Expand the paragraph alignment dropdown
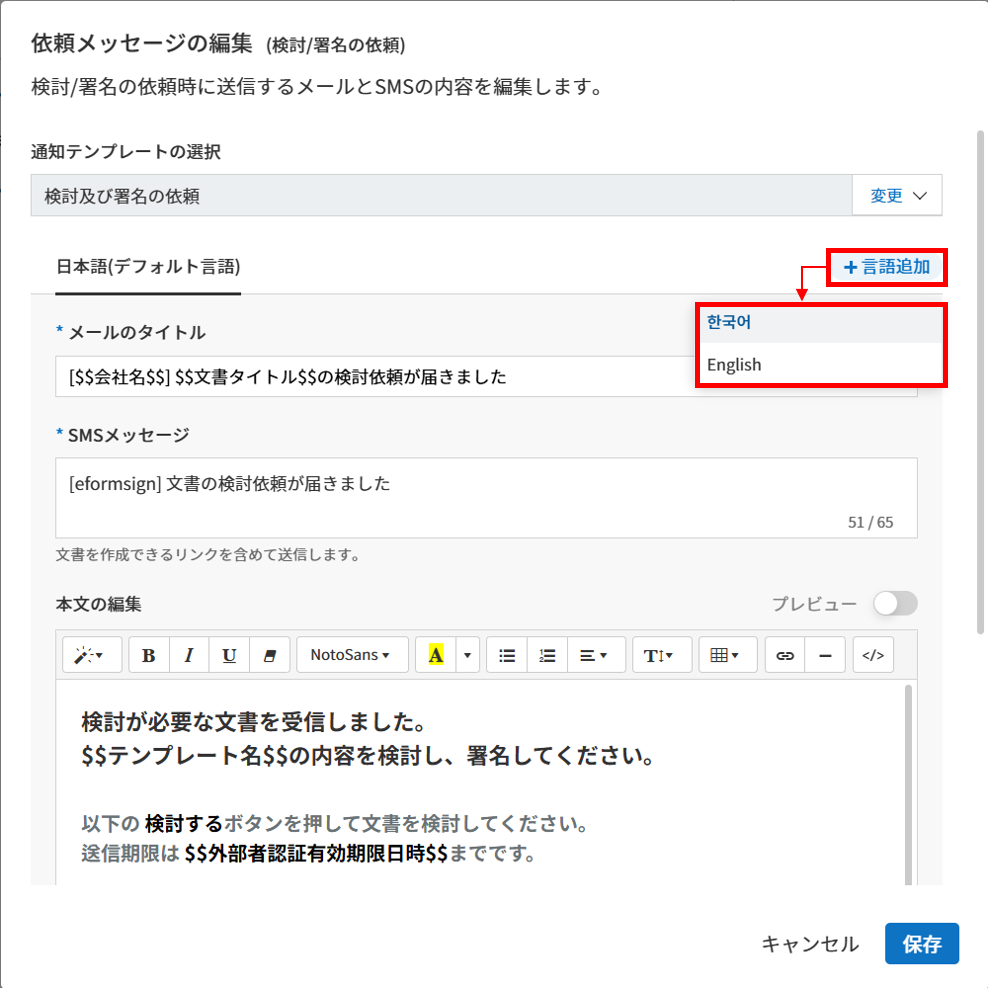The image size is (988, 988). pos(595,655)
